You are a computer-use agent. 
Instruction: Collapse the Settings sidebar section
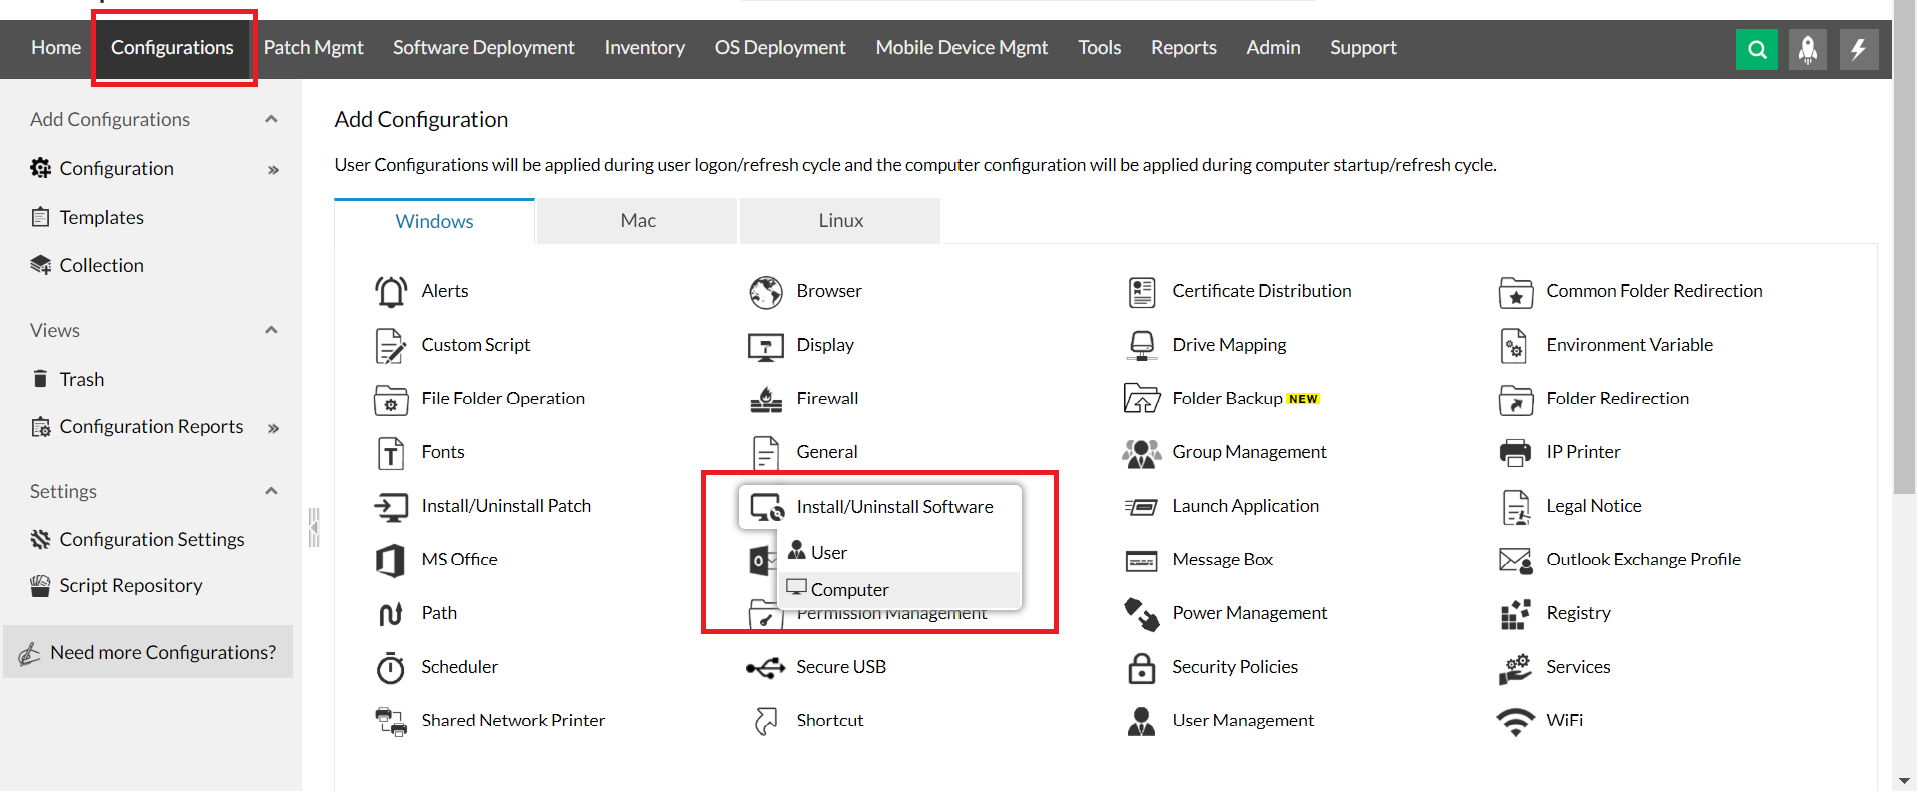(x=271, y=491)
